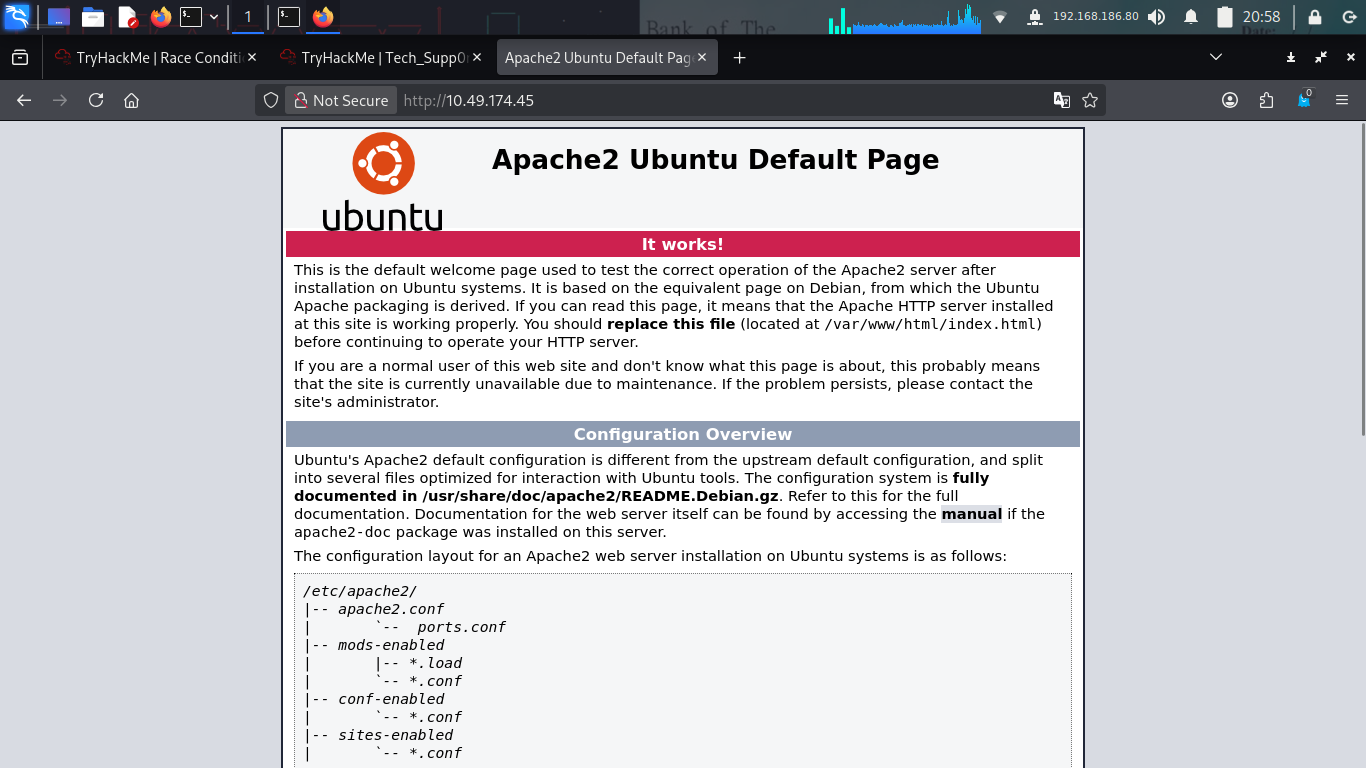This screenshot has width=1366, height=768.
Task: Click the tracking protection shield icon
Action: [270, 100]
